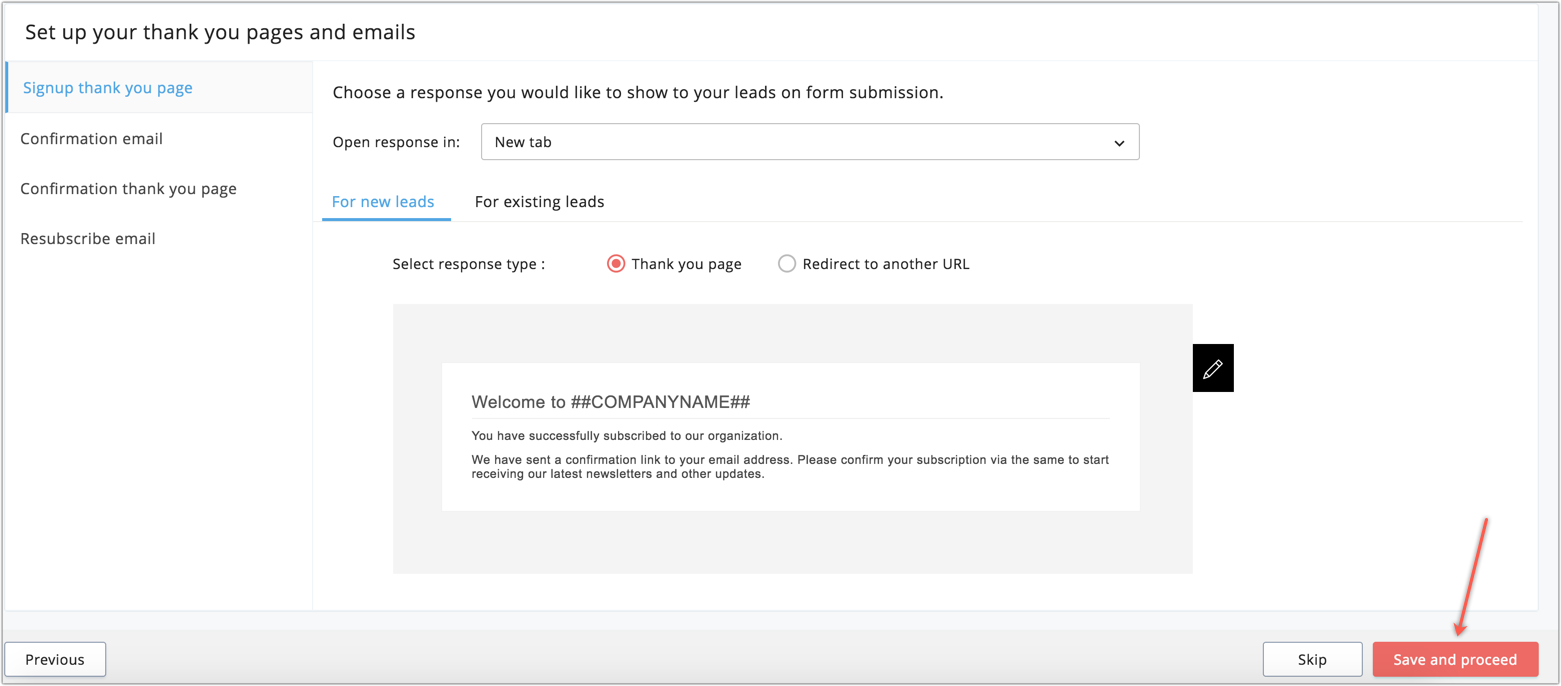The height and width of the screenshot is (686, 1561).
Task: Open Resubscribe email section
Action: tap(88, 239)
